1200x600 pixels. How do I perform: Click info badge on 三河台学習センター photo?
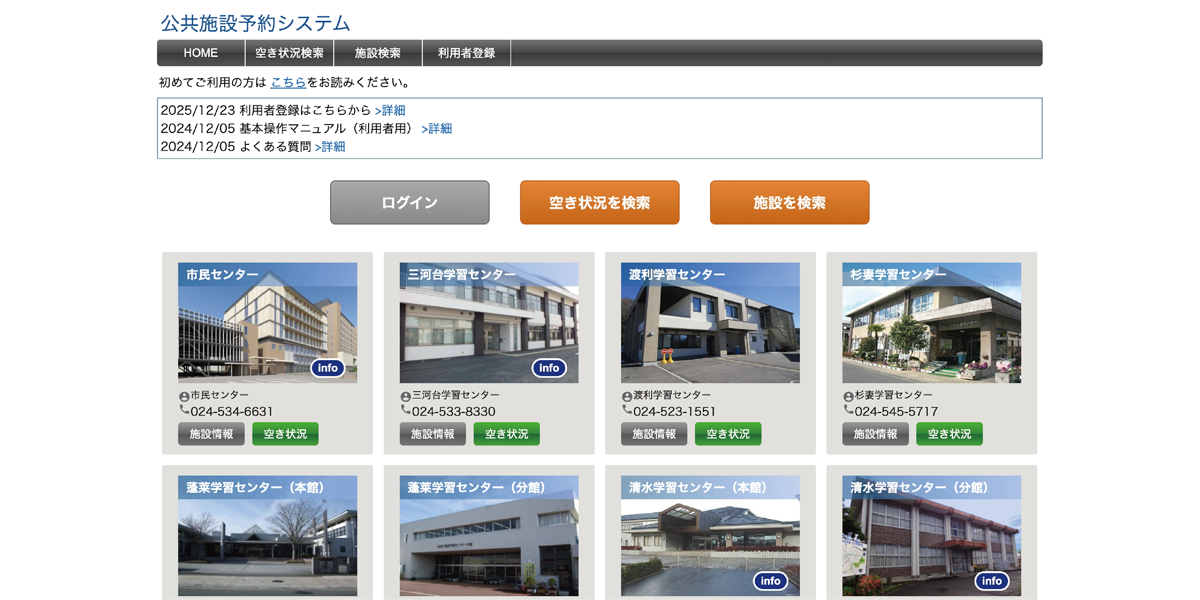pyautogui.click(x=549, y=368)
